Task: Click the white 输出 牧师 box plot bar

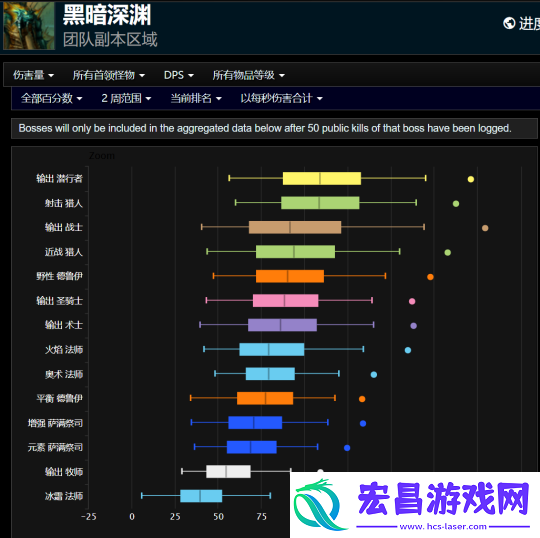Action: point(228,472)
